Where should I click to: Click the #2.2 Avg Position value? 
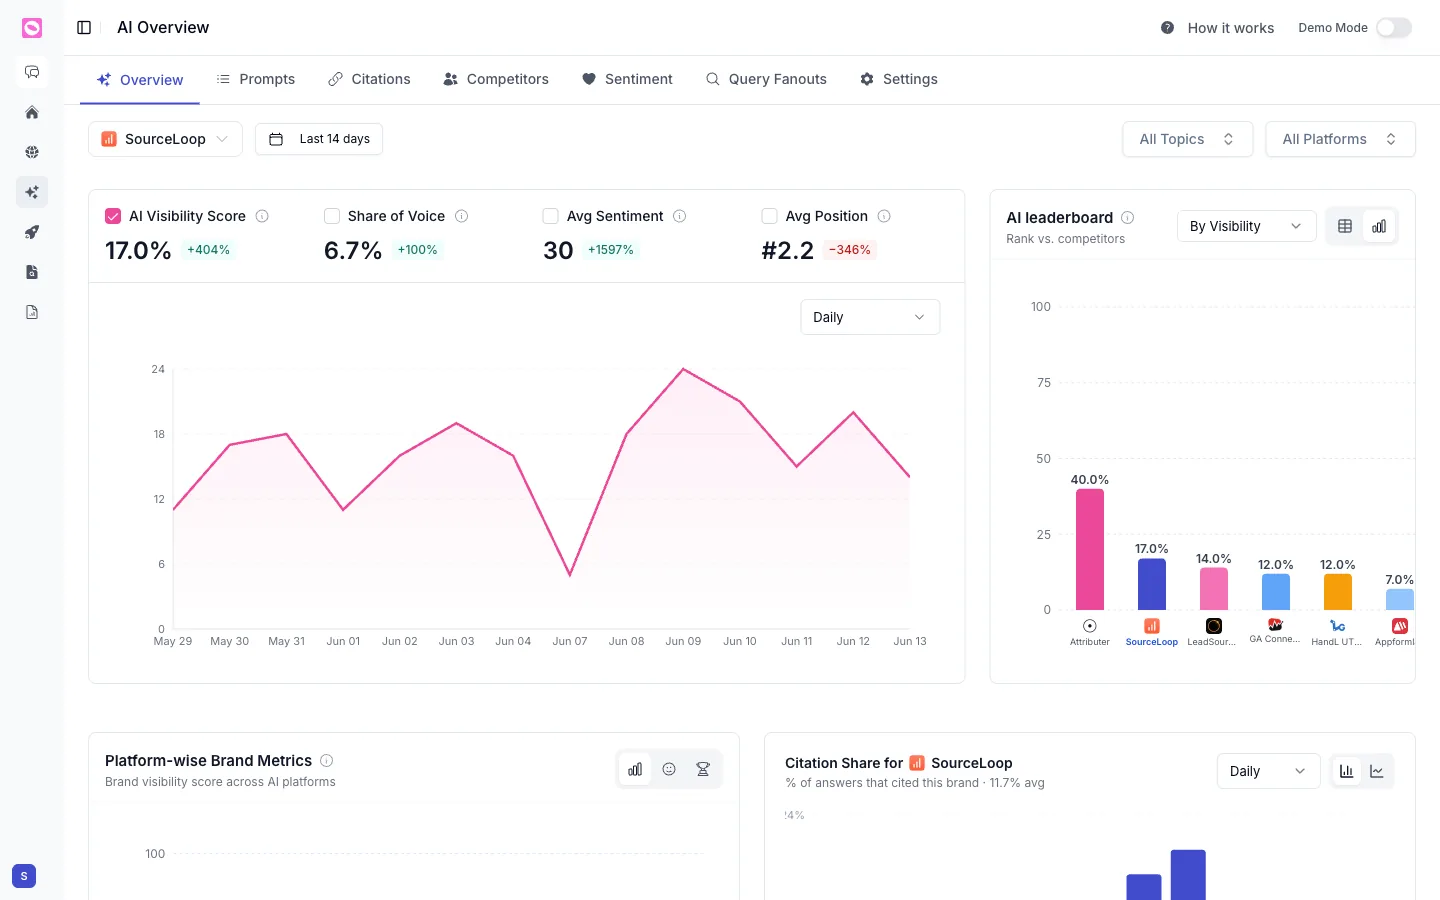(x=788, y=250)
